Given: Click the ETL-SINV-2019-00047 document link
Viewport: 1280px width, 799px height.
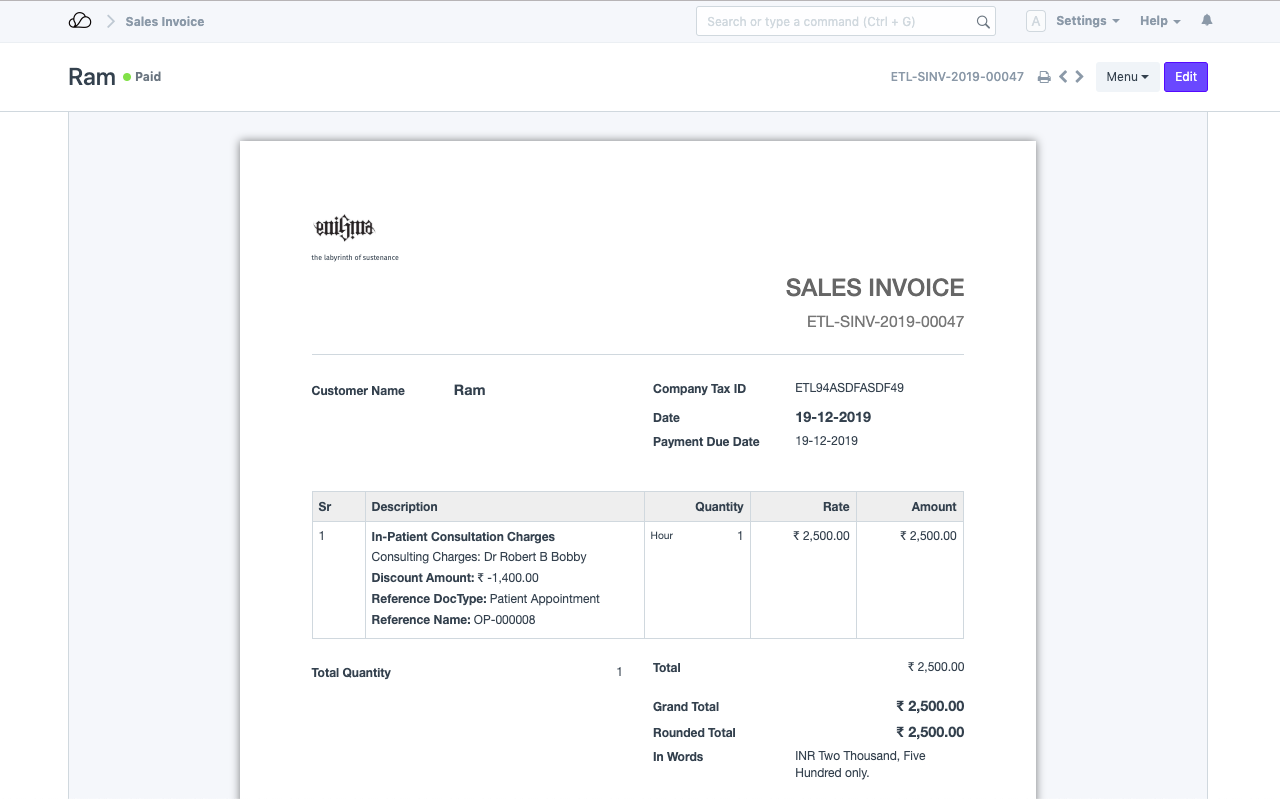Looking at the screenshot, I should 957,76.
